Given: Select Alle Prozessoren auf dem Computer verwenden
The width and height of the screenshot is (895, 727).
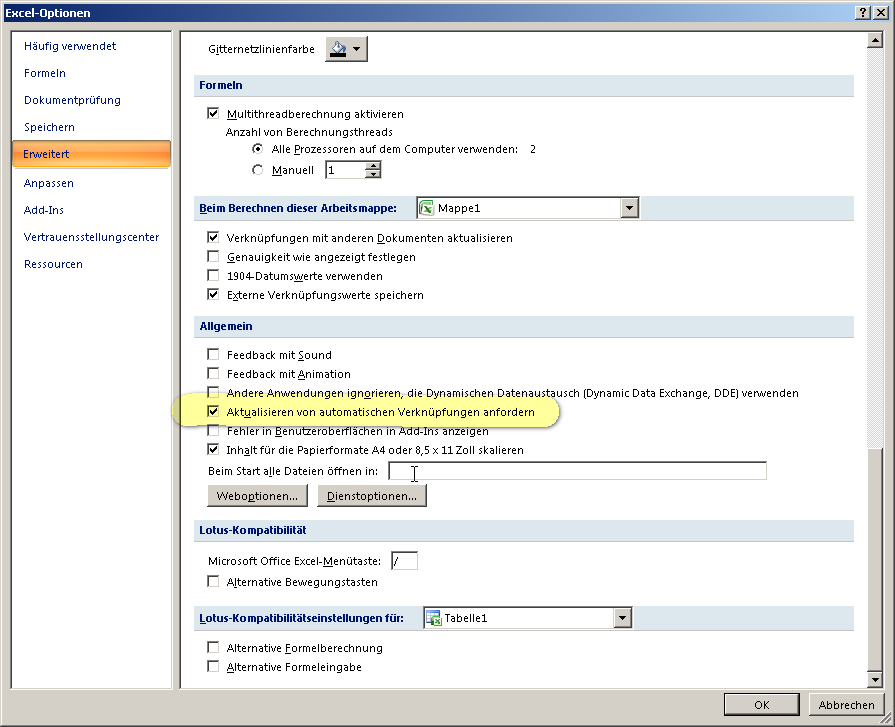Looking at the screenshot, I should (x=258, y=149).
